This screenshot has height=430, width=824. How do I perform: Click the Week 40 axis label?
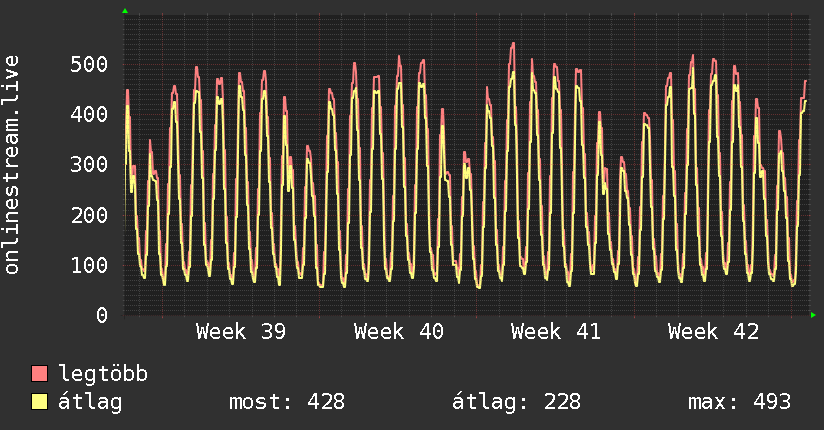398,332
